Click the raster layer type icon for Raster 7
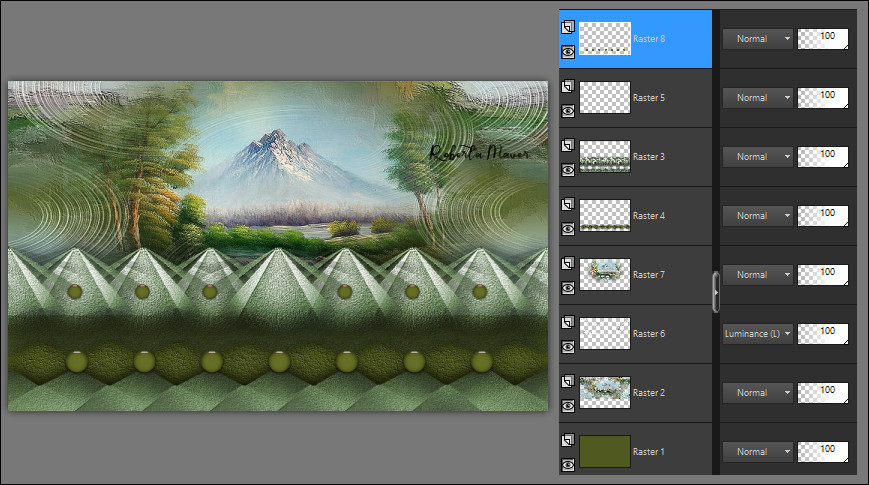 [x=568, y=263]
